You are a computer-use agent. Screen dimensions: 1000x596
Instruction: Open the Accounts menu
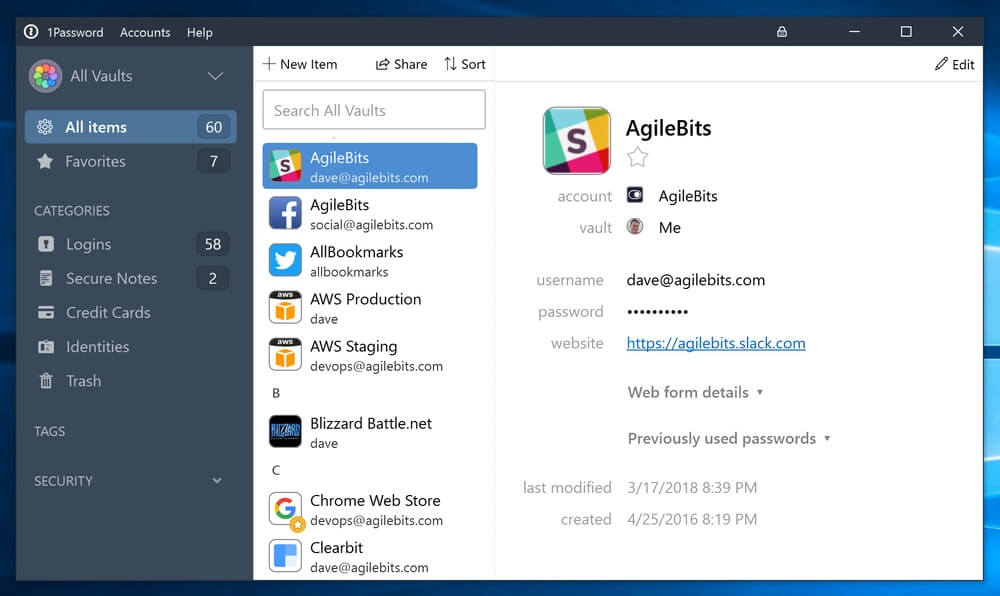tap(145, 32)
